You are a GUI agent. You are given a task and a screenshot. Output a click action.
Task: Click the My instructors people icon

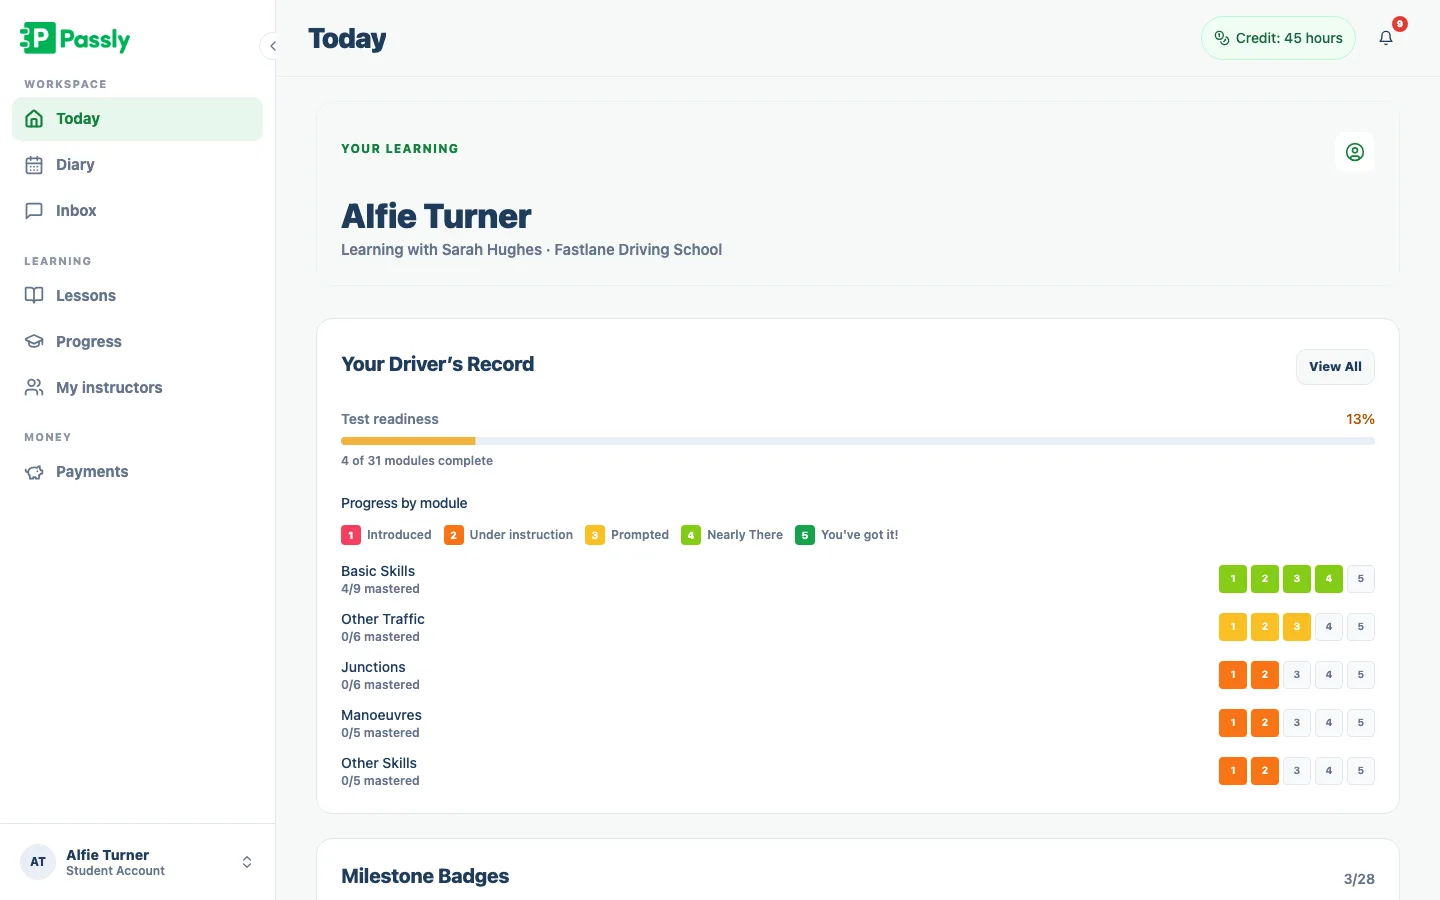(x=34, y=388)
